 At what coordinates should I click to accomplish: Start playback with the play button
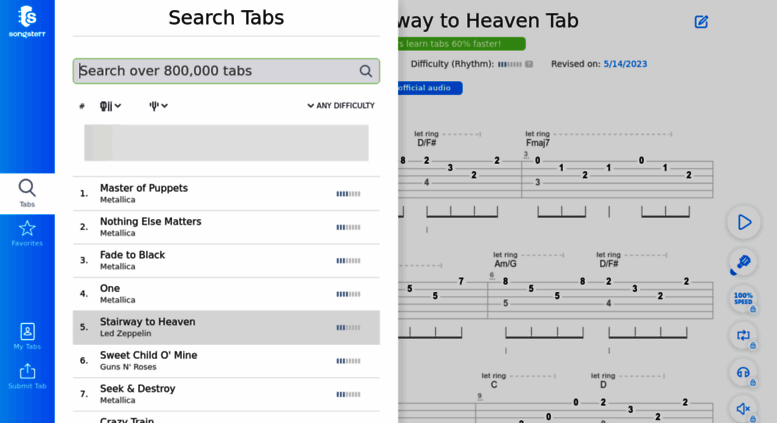tap(743, 222)
